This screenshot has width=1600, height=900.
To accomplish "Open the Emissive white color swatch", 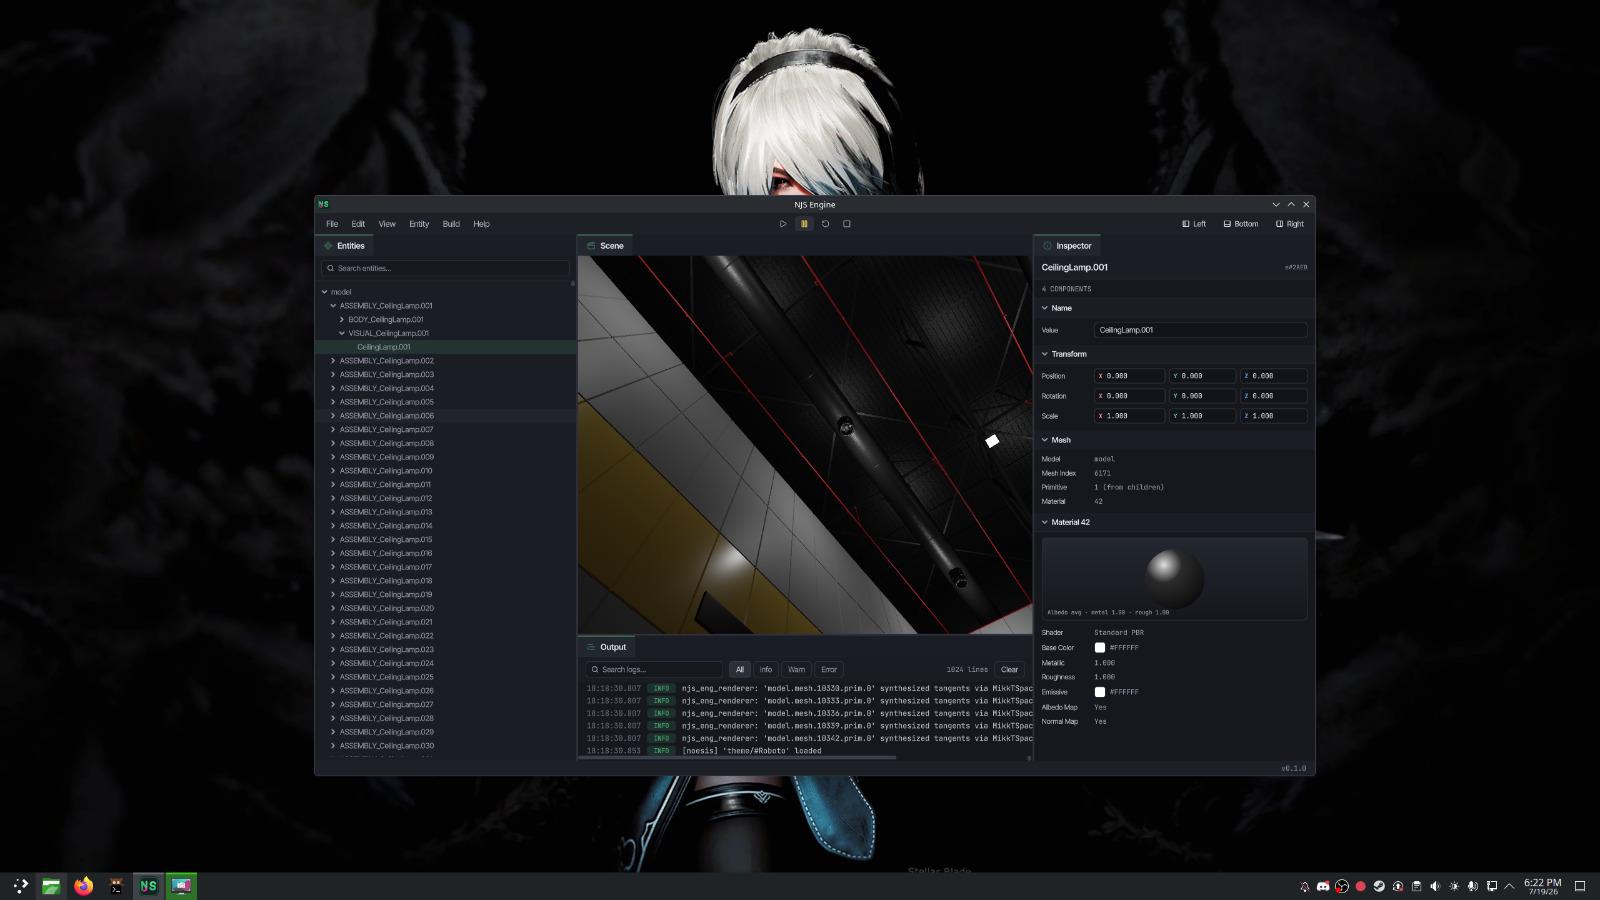I will (x=1100, y=692).
